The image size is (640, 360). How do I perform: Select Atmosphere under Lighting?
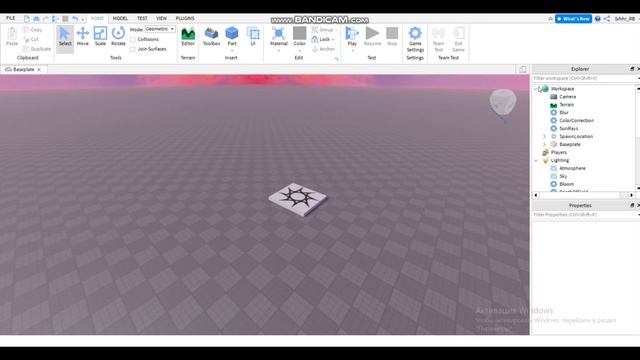coord(572,168)
